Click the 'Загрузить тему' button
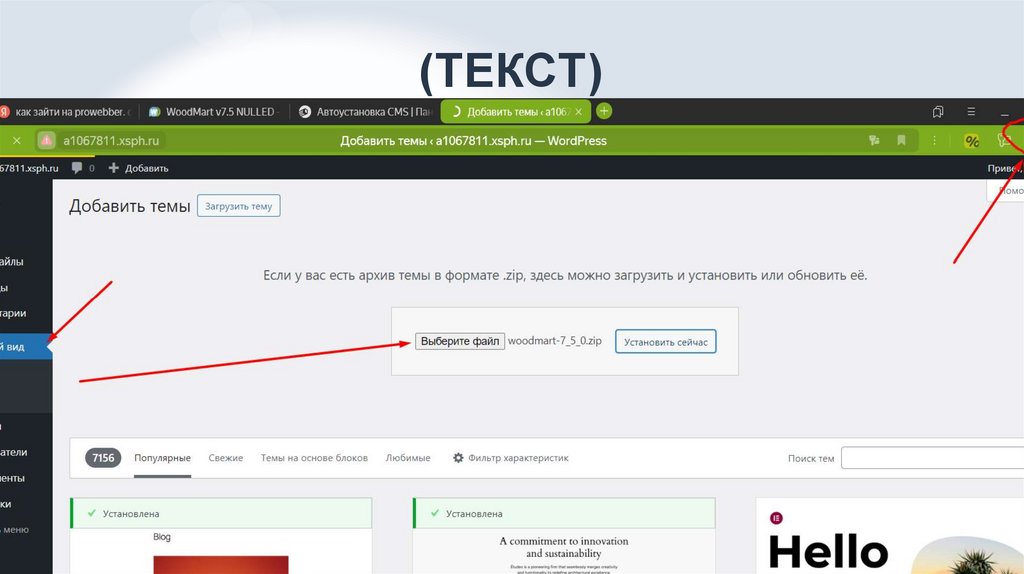The image size is (1024, 574). coord(238,206)
